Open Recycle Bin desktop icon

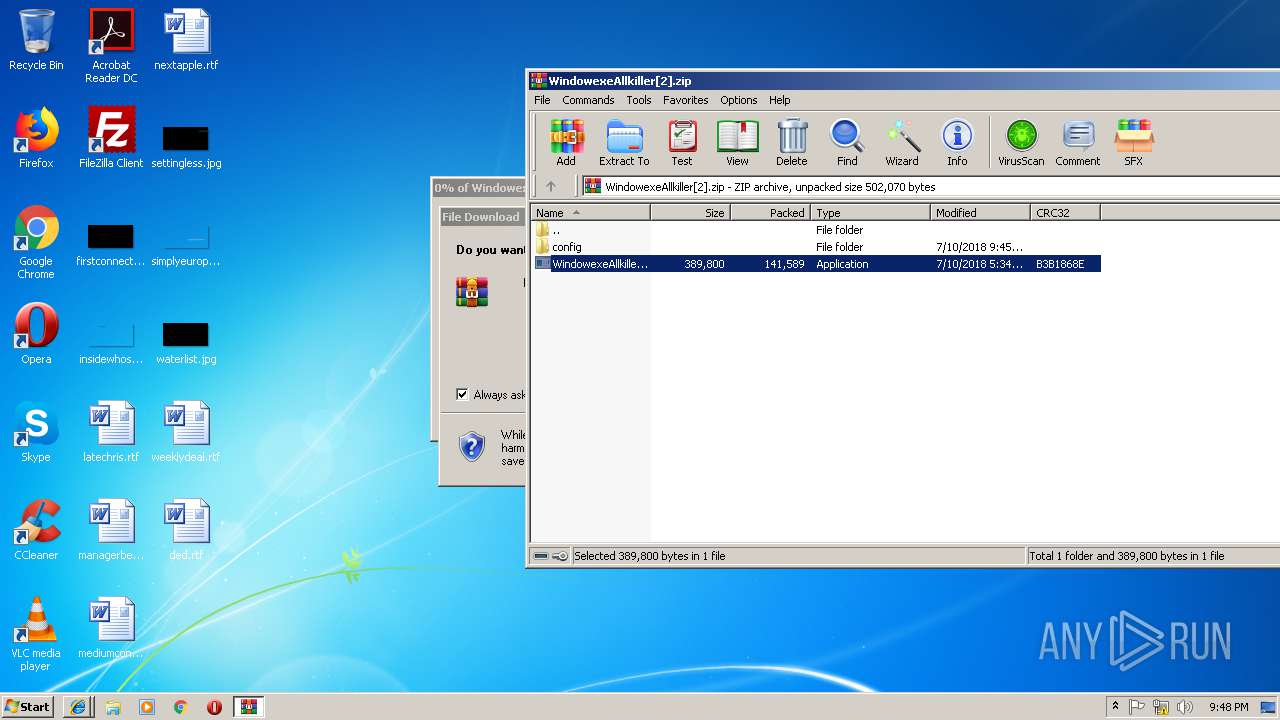[36, 40]
